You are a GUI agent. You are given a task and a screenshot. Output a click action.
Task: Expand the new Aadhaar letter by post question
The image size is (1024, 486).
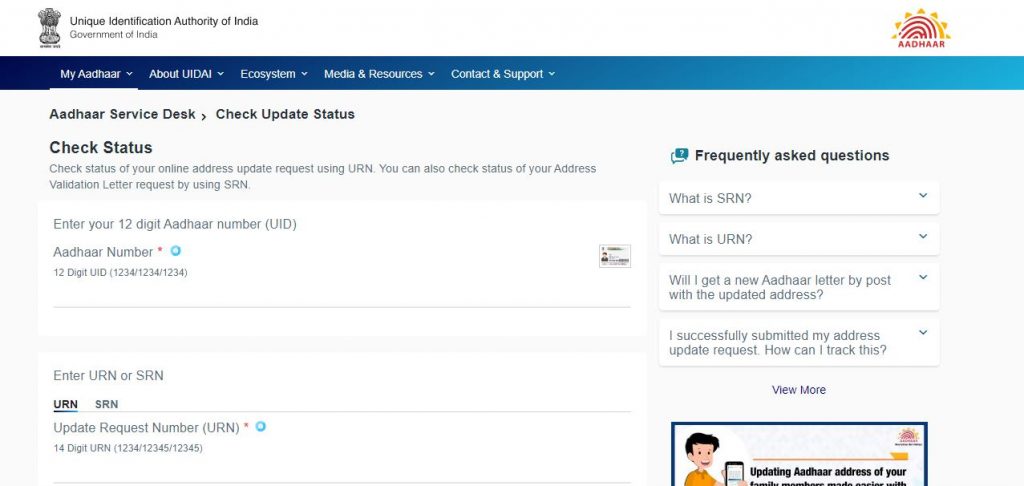pyautogui.click(x=799, y=287)
